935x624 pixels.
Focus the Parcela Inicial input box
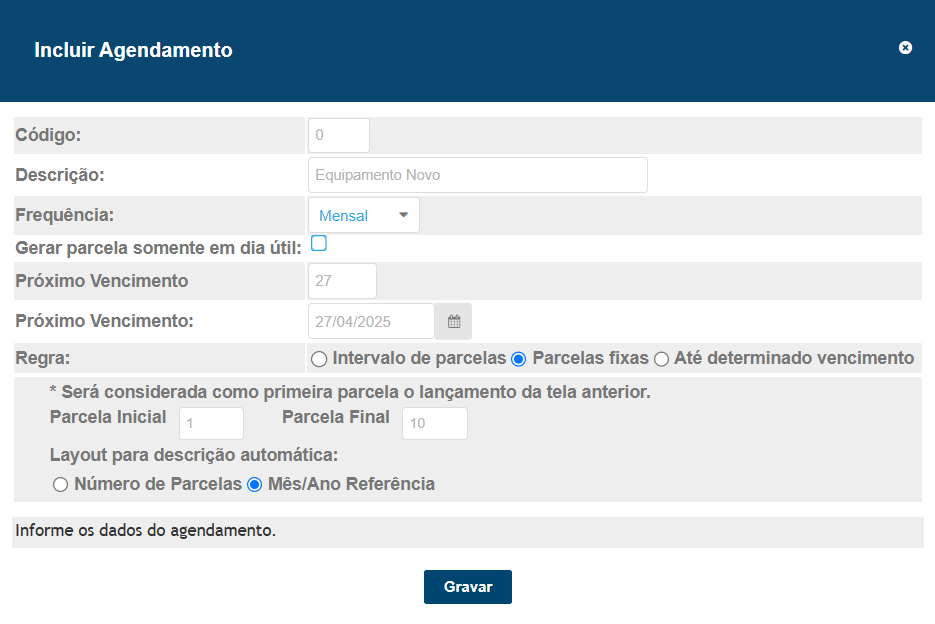click(211, 423)
